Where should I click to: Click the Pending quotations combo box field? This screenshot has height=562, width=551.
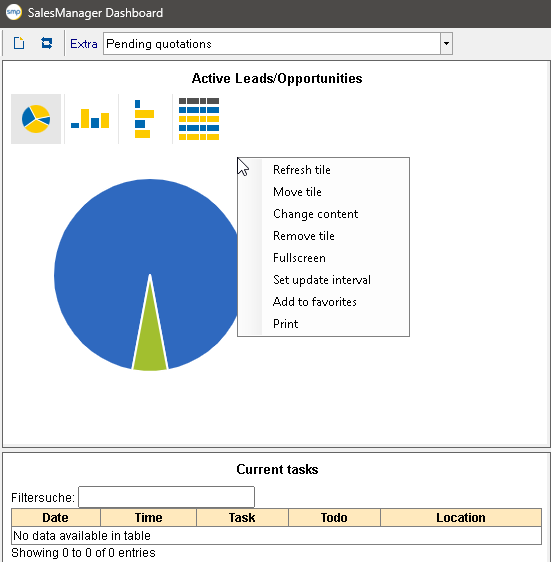point(272,44)
